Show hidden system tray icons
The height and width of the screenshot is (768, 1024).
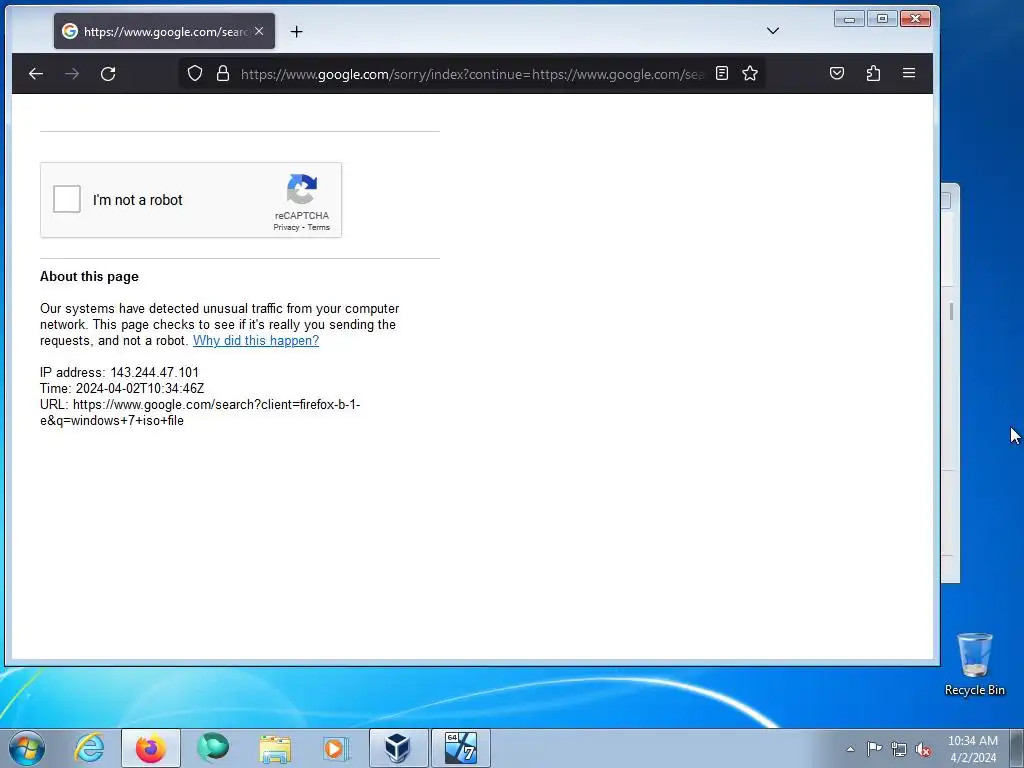coord(850,749)
